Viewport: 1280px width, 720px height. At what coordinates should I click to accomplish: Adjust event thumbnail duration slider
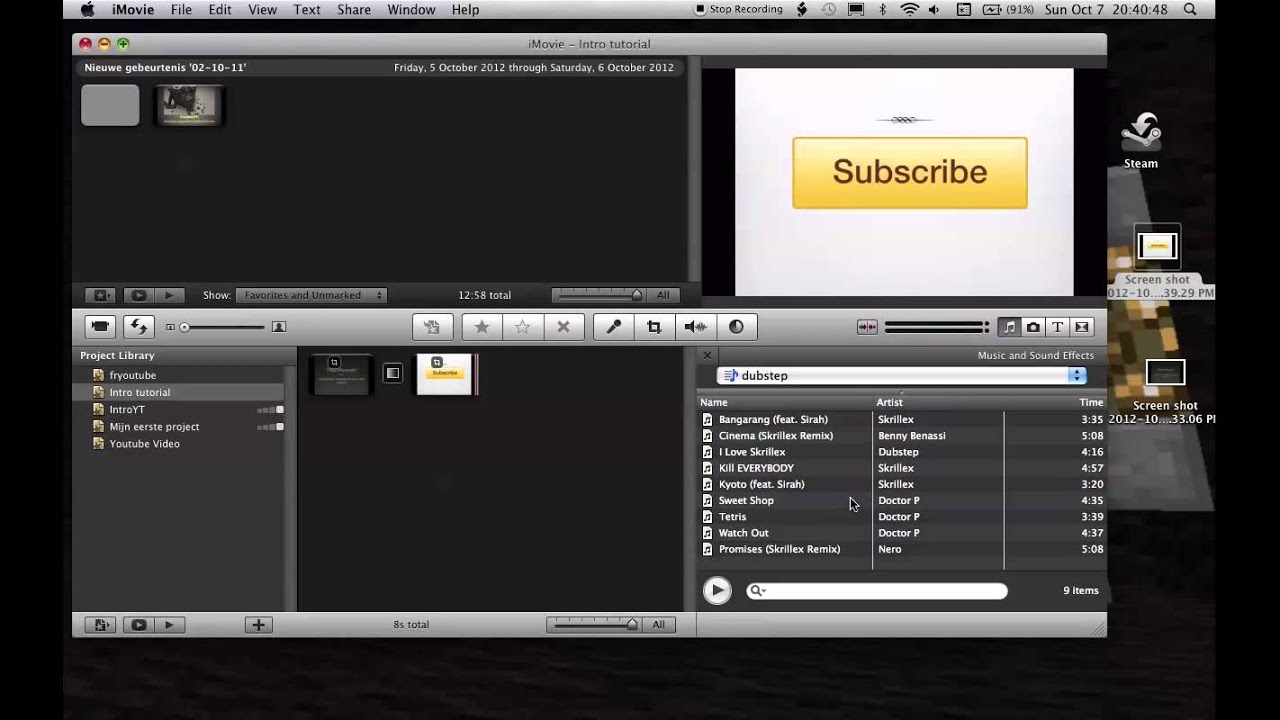pyautogui.click(x=599, y=295)
